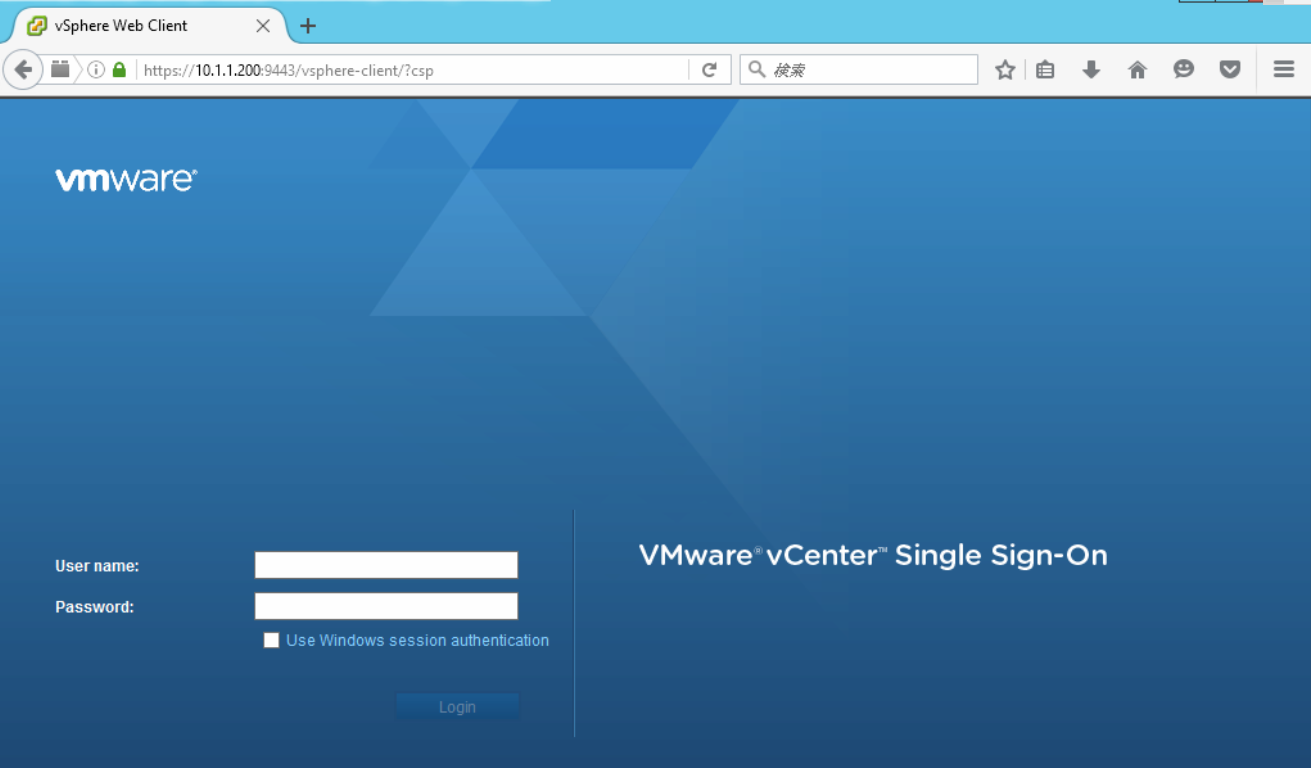Viewport: 1311px width, 768px height.
Task: Click the browser search field
Action: 859,70
